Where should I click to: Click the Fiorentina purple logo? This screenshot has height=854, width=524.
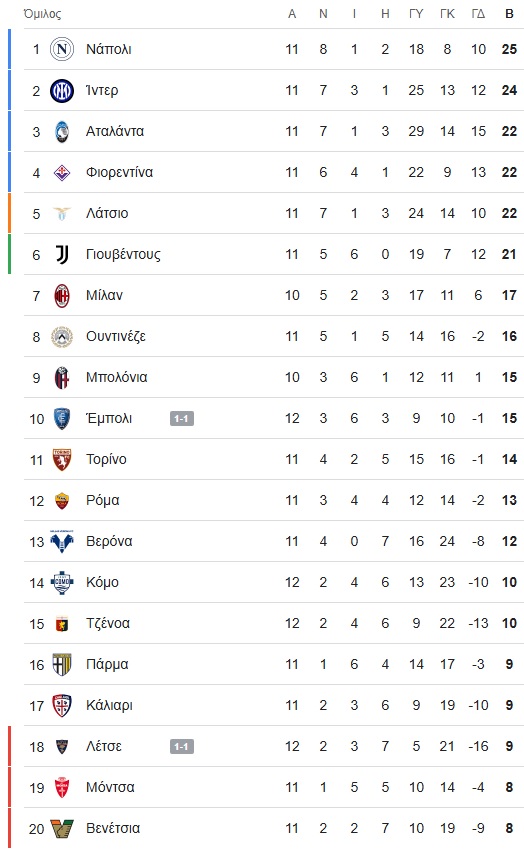(62, 173)
